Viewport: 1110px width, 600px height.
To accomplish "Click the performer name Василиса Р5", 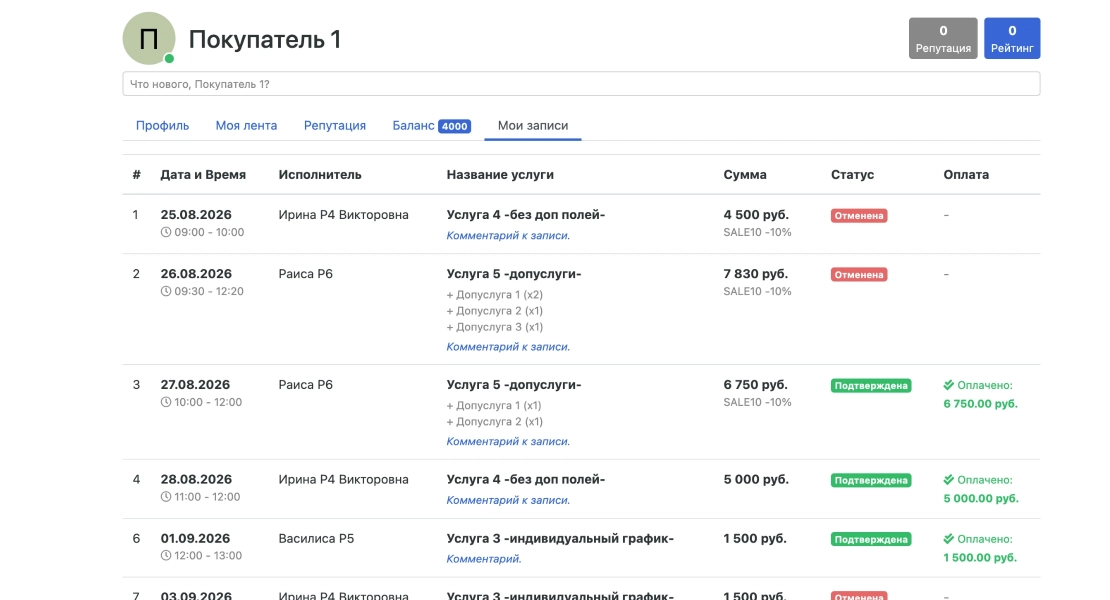I will 316,538.
